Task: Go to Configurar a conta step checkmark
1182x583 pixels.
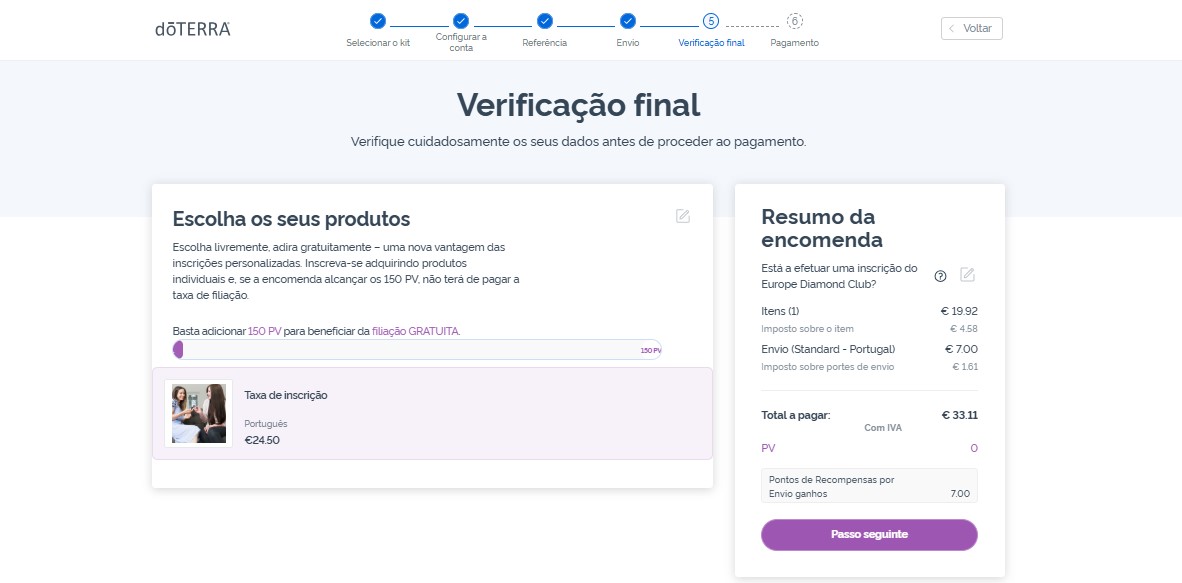Action: coord(461,21)
